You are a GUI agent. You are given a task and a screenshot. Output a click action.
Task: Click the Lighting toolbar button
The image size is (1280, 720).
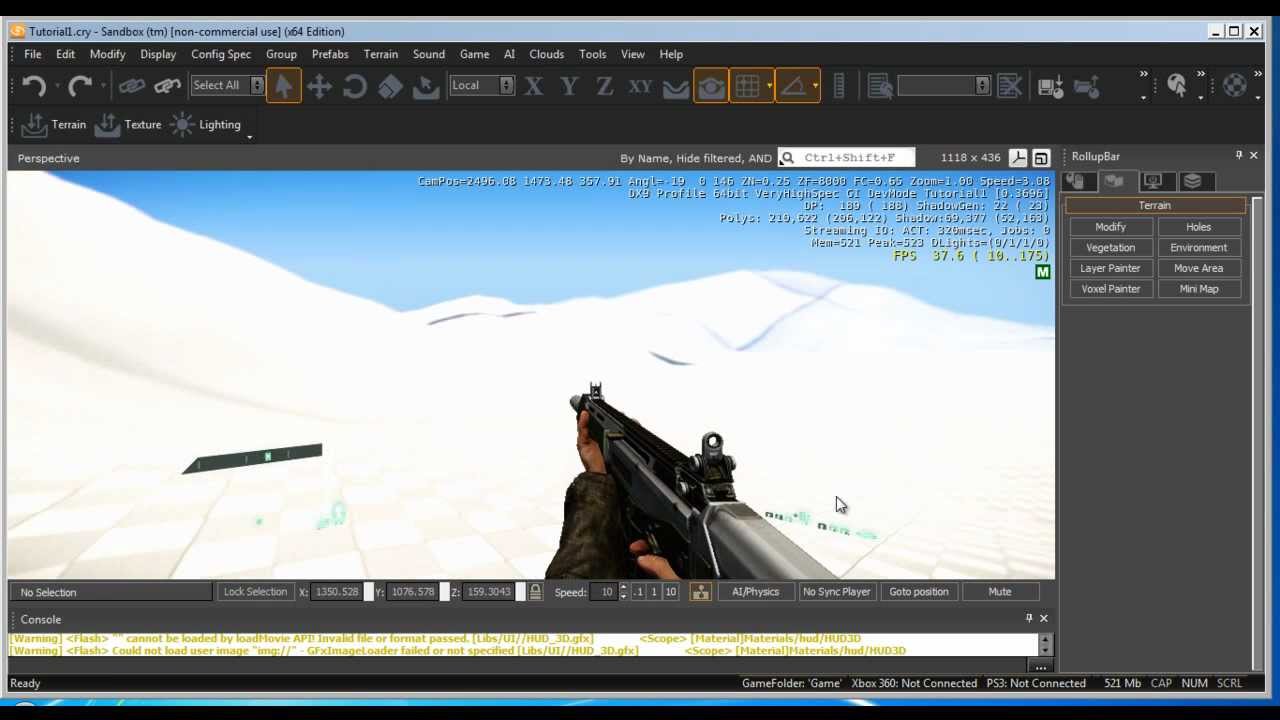tap(205, 125)
